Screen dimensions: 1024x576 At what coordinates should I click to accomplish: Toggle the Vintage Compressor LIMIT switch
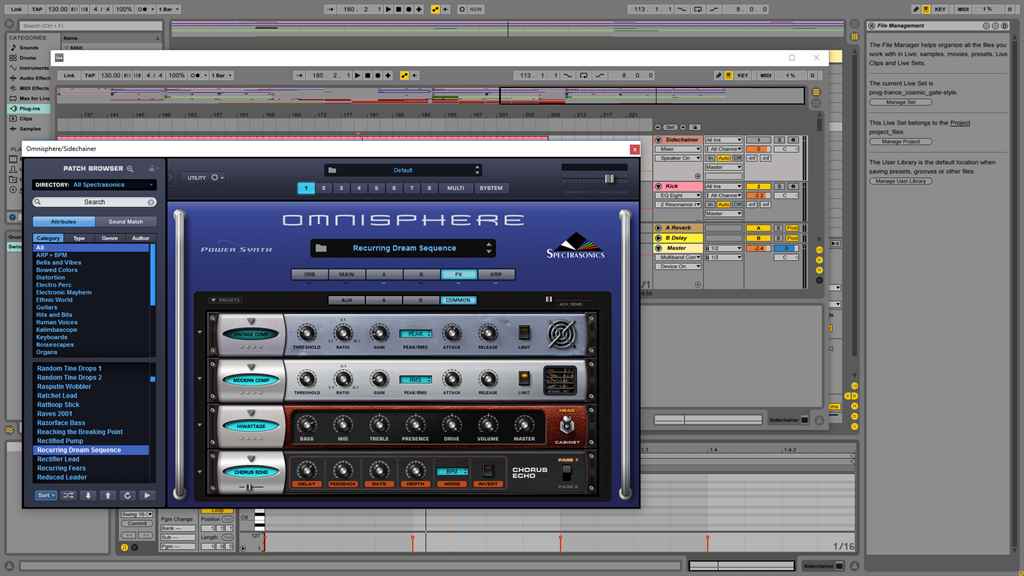point(524,333)
